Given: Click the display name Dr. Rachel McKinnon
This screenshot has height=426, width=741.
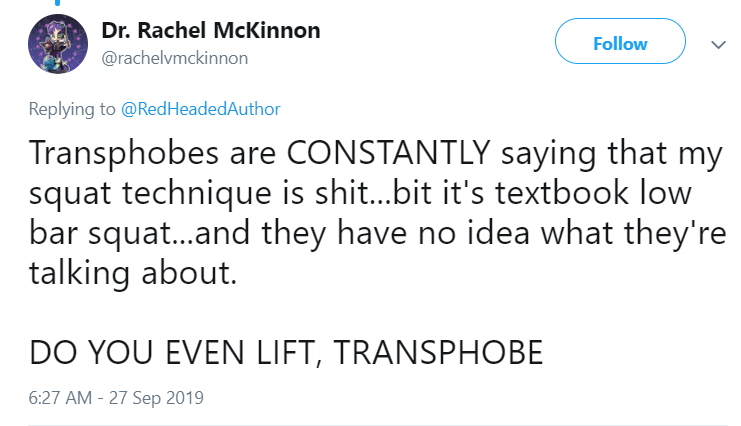Looking at the screenshot, I should click(x=211, y=30).
